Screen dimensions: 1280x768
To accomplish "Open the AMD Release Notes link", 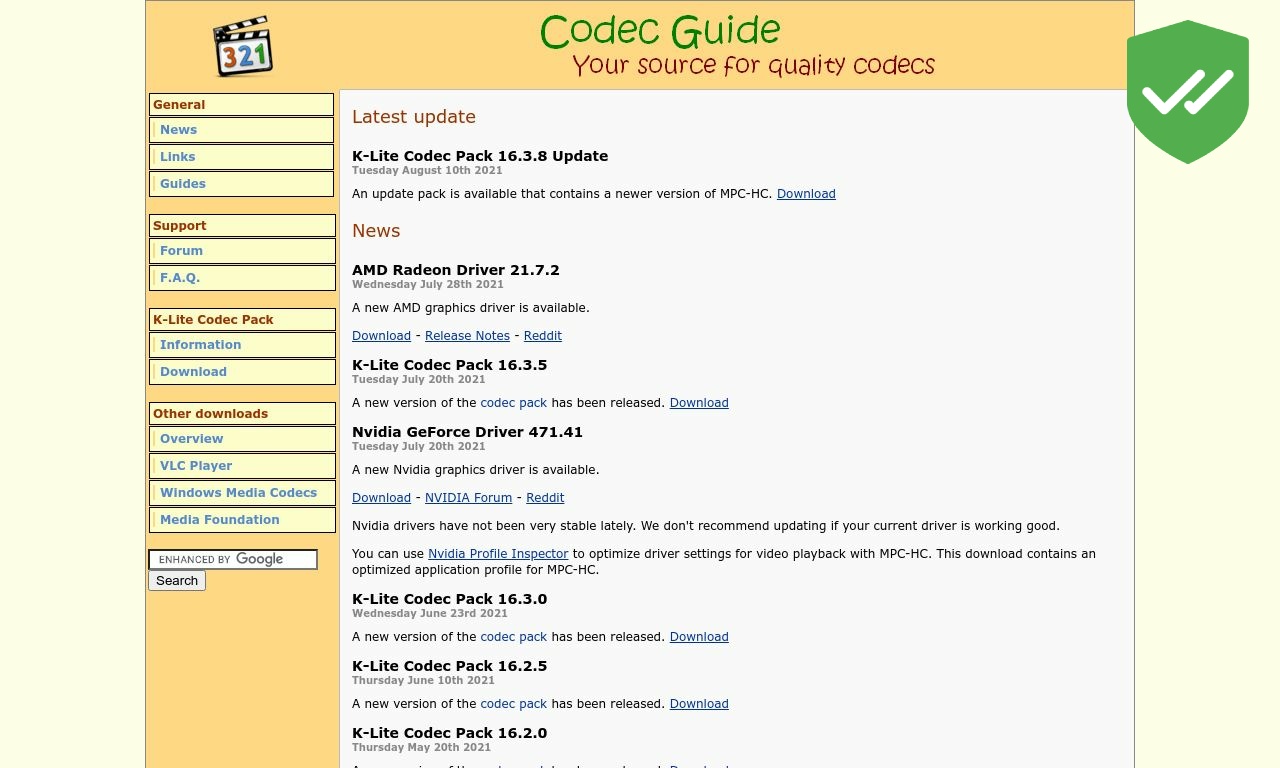I will point(467,336).
